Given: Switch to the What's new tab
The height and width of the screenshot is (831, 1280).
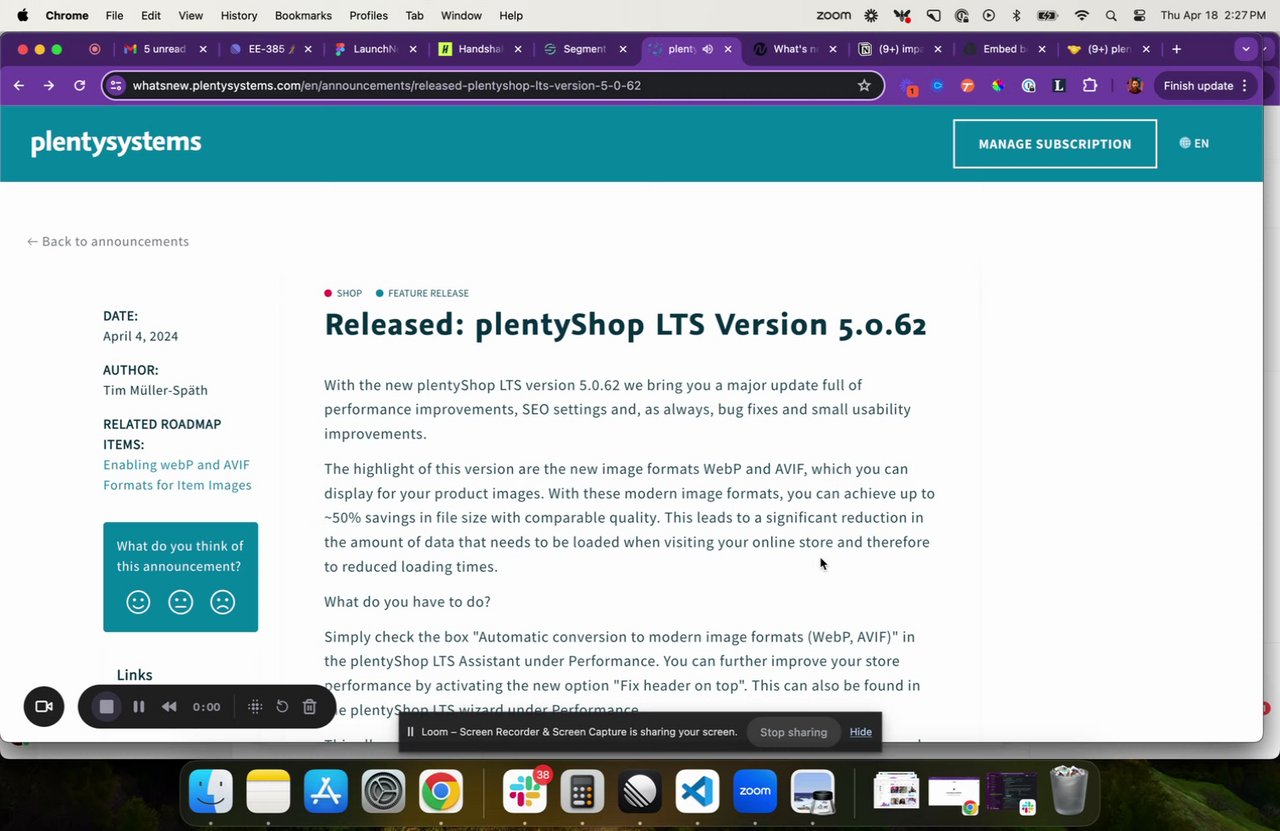Looking at the screenshot, I should click(795, 49).
